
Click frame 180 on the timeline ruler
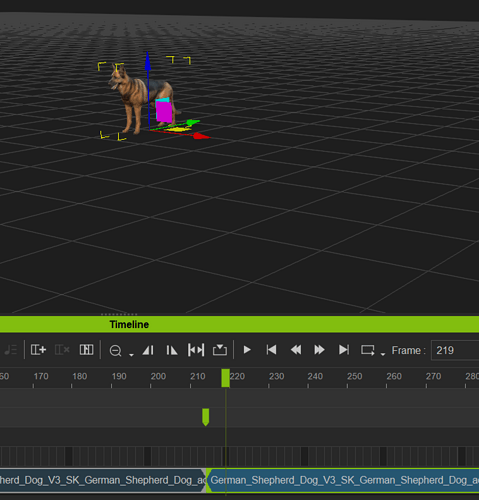[80, 377]
